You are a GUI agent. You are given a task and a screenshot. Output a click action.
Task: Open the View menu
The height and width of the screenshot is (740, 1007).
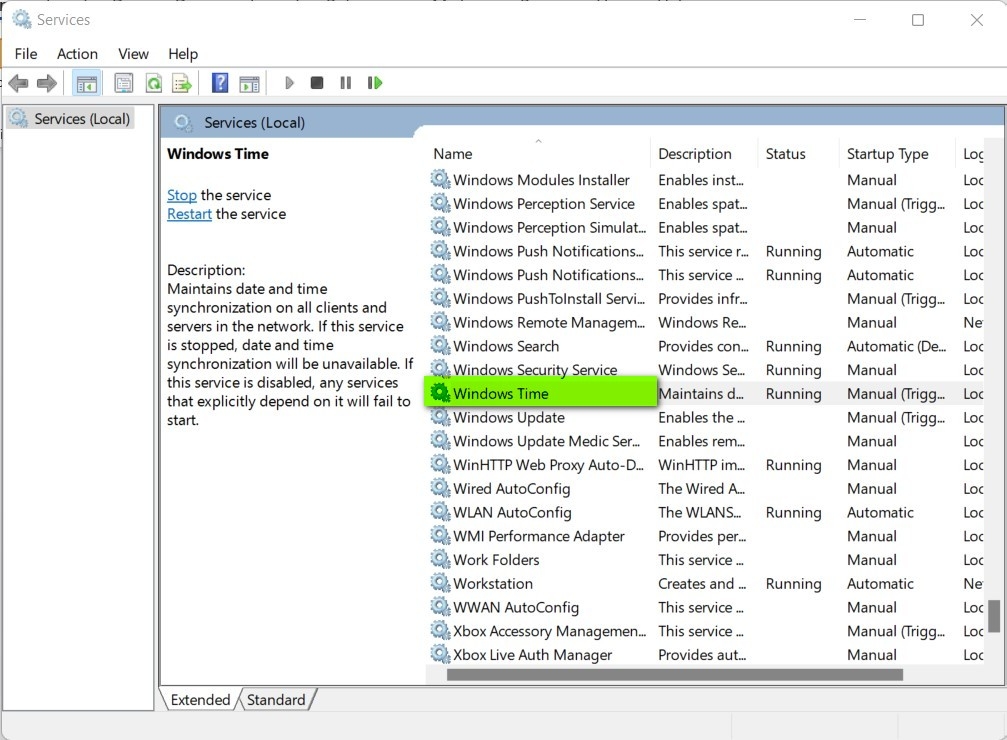tap(133, 53)
